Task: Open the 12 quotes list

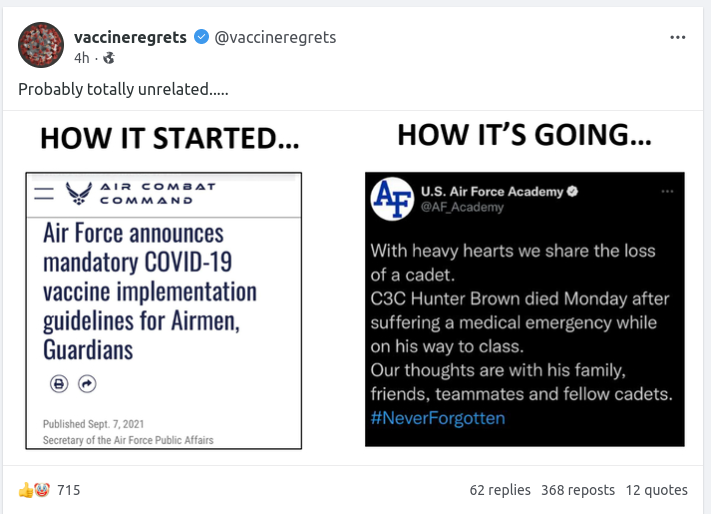Action: pyautogui.click(x=657, y=490)
